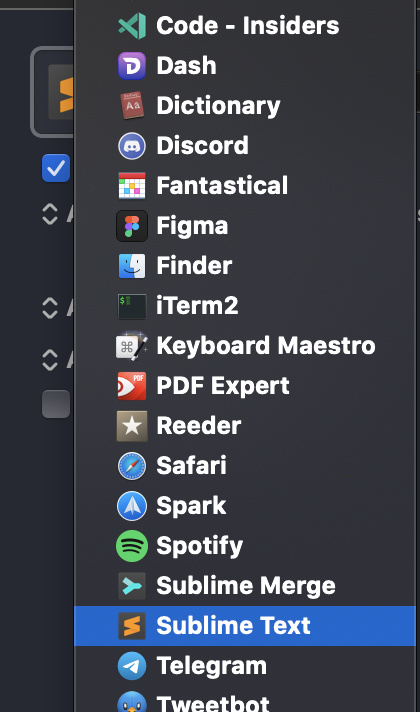Viewport: 420px width, 712px height.
Task: Select the Finder menu entry
Action: [x=245, y=266]
